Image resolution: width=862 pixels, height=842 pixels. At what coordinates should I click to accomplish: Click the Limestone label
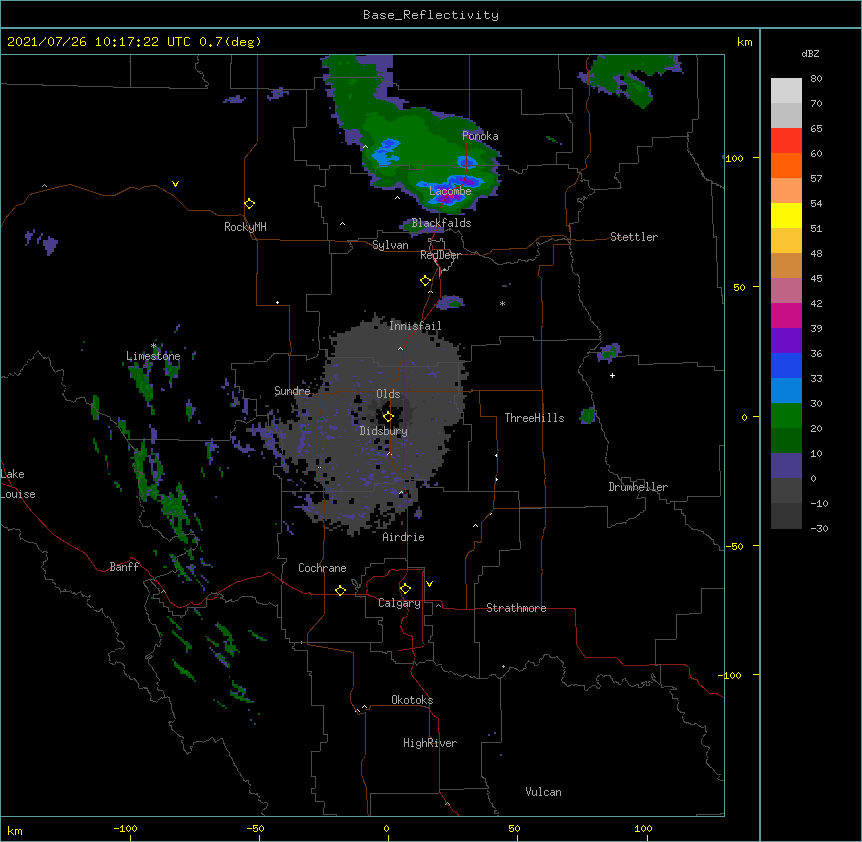point(153,356)
